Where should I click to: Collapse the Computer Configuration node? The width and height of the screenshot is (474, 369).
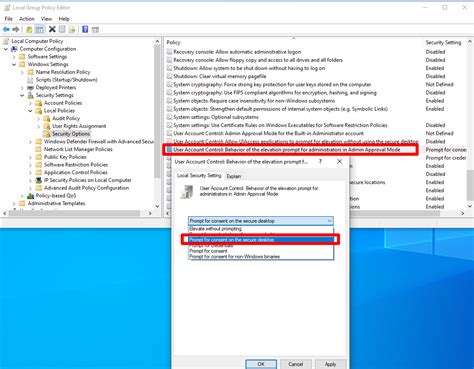6,49
